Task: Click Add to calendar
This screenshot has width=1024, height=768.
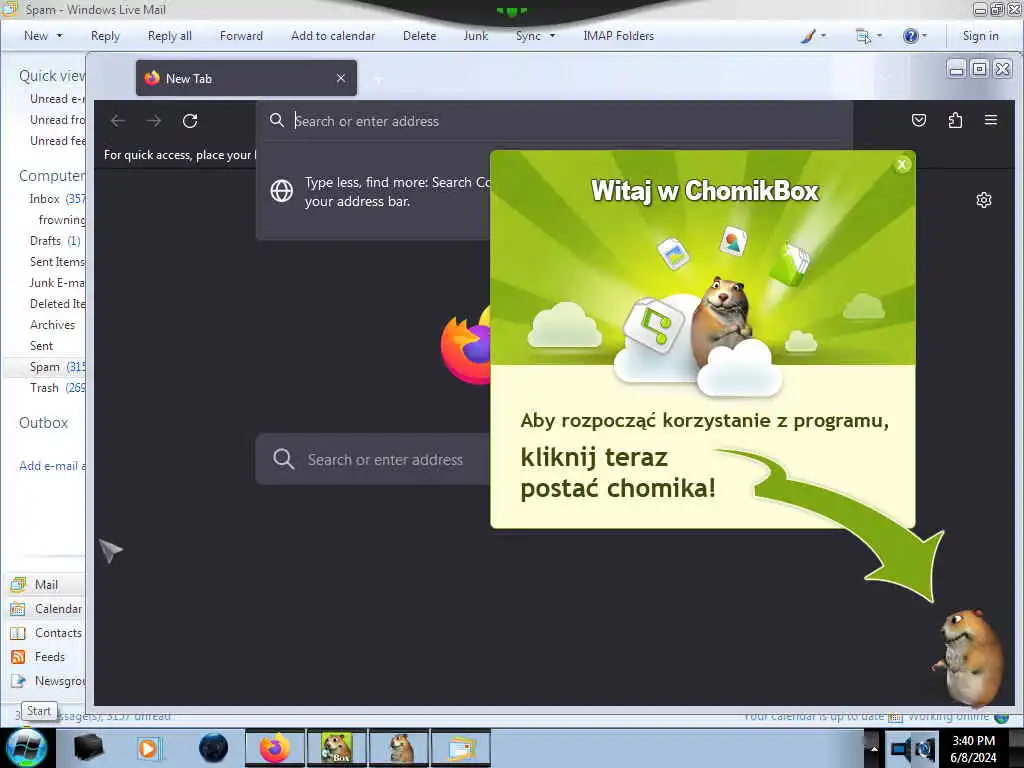Action: [333, 36]
